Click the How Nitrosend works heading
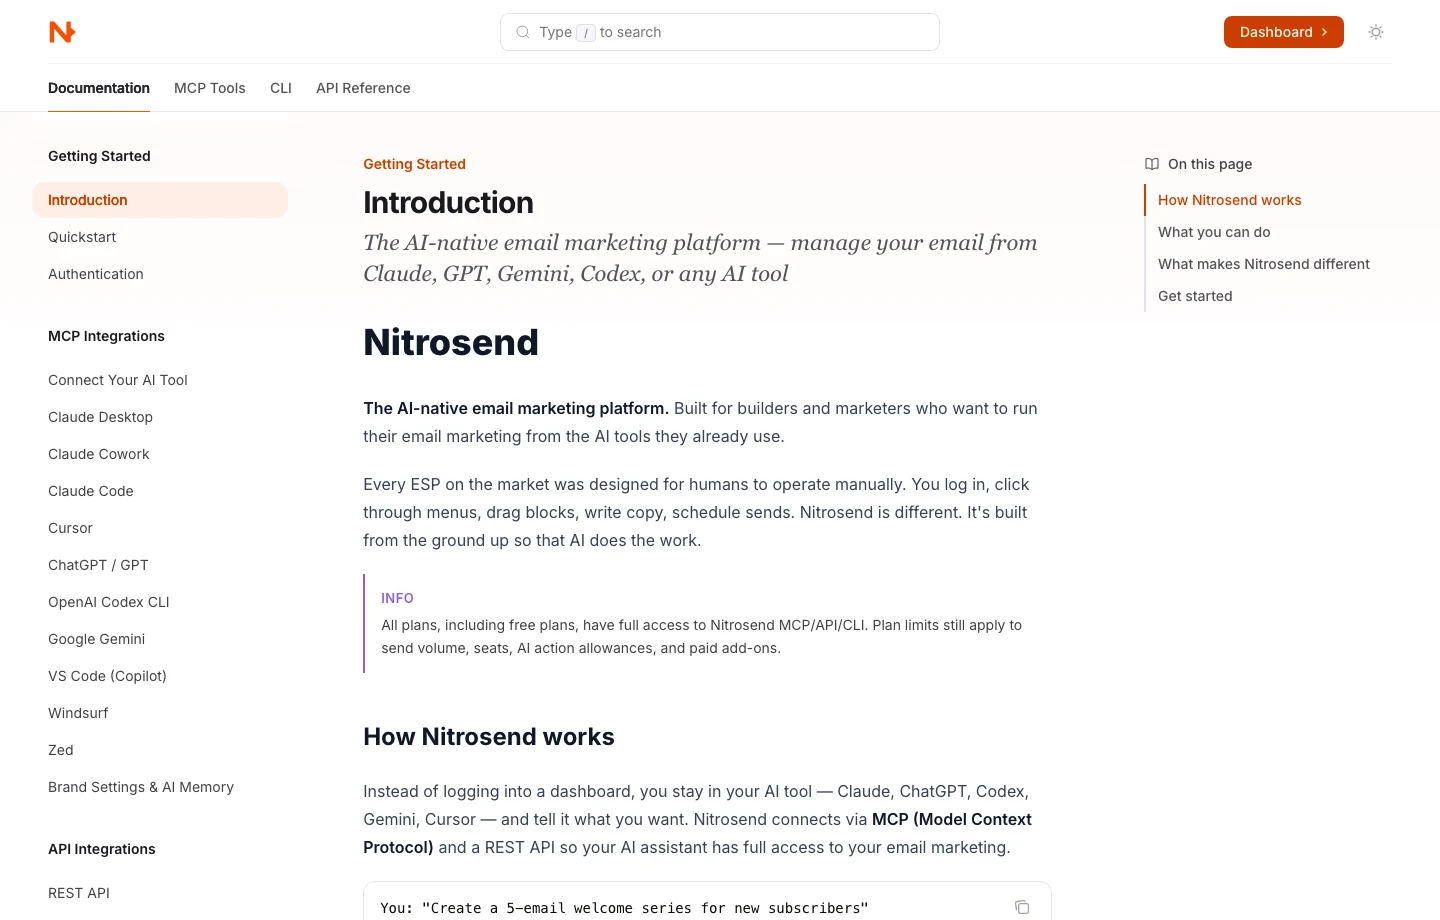 489,737
